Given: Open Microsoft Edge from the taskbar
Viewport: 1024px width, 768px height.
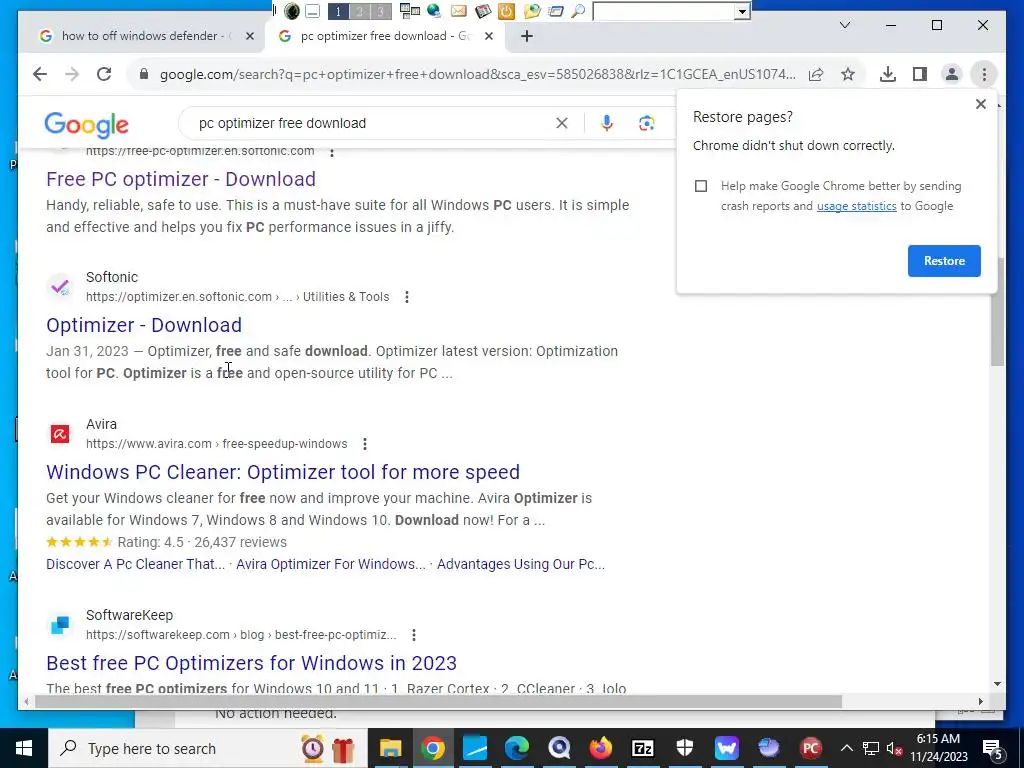Looking at the screenshot, I should (x=517, y=748).
